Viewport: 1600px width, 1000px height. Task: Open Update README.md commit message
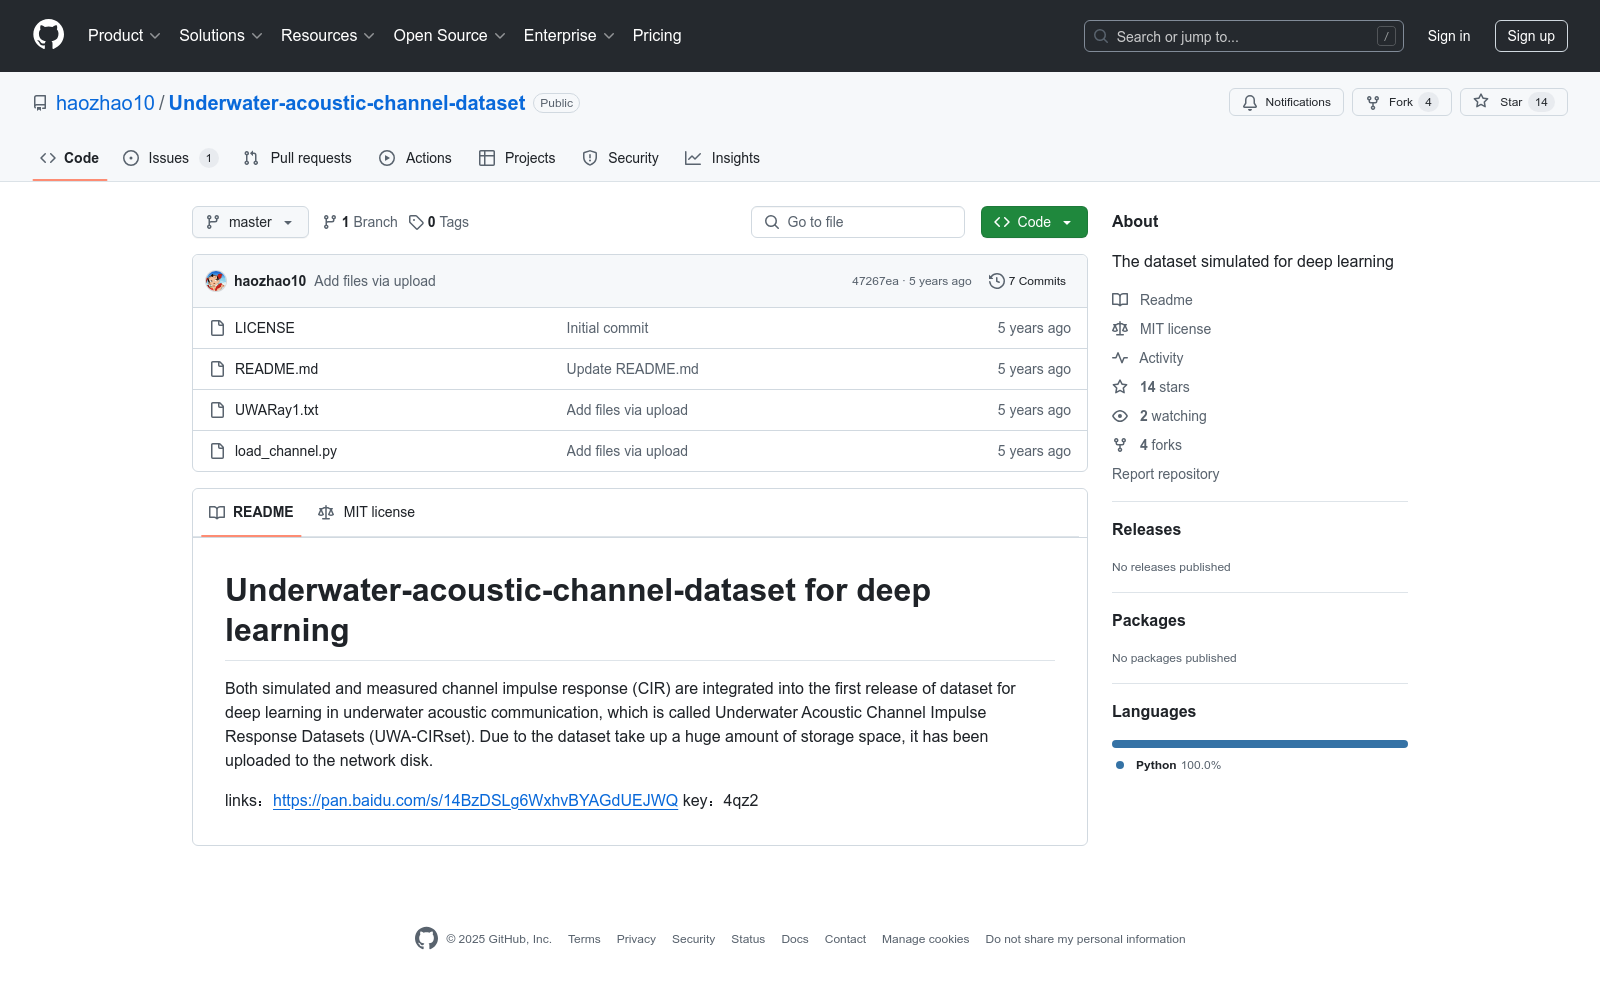(633, 369)
